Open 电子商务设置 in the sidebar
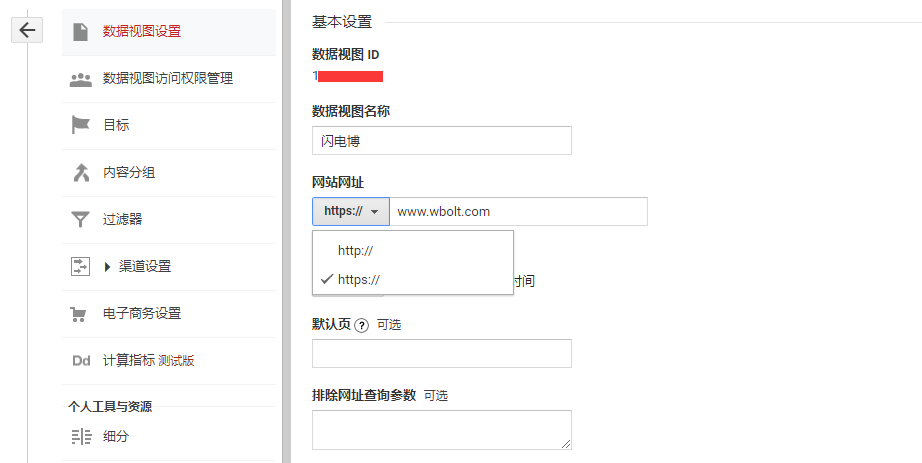922x463 pixels. point(142,314)
